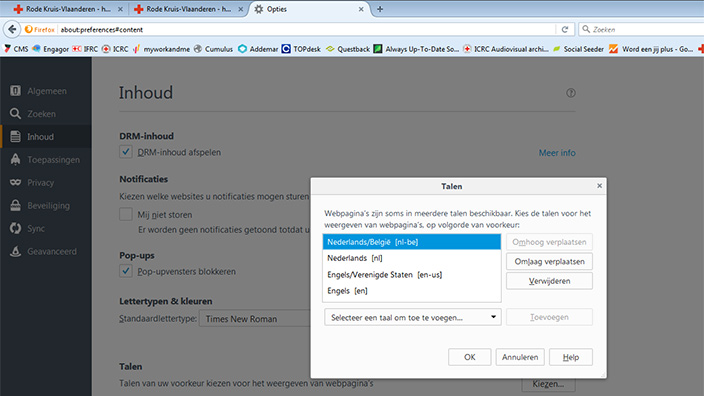
Task: Click Help button in Talen dialog
Action: click(571, 357)
